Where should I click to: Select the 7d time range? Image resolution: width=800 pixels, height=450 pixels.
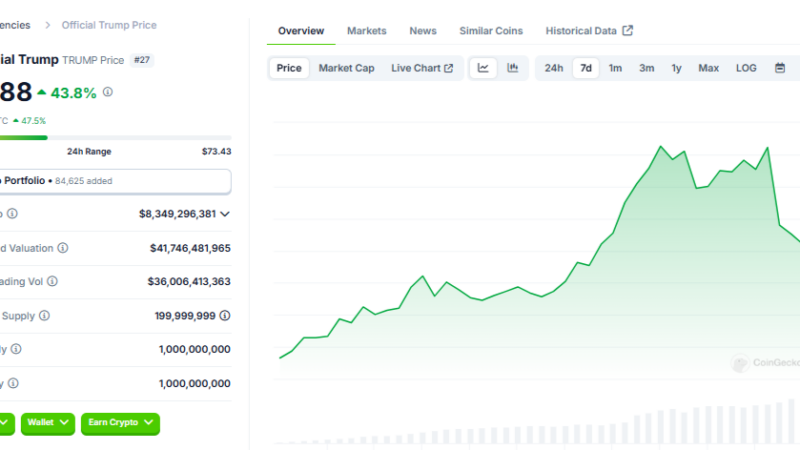586,68
